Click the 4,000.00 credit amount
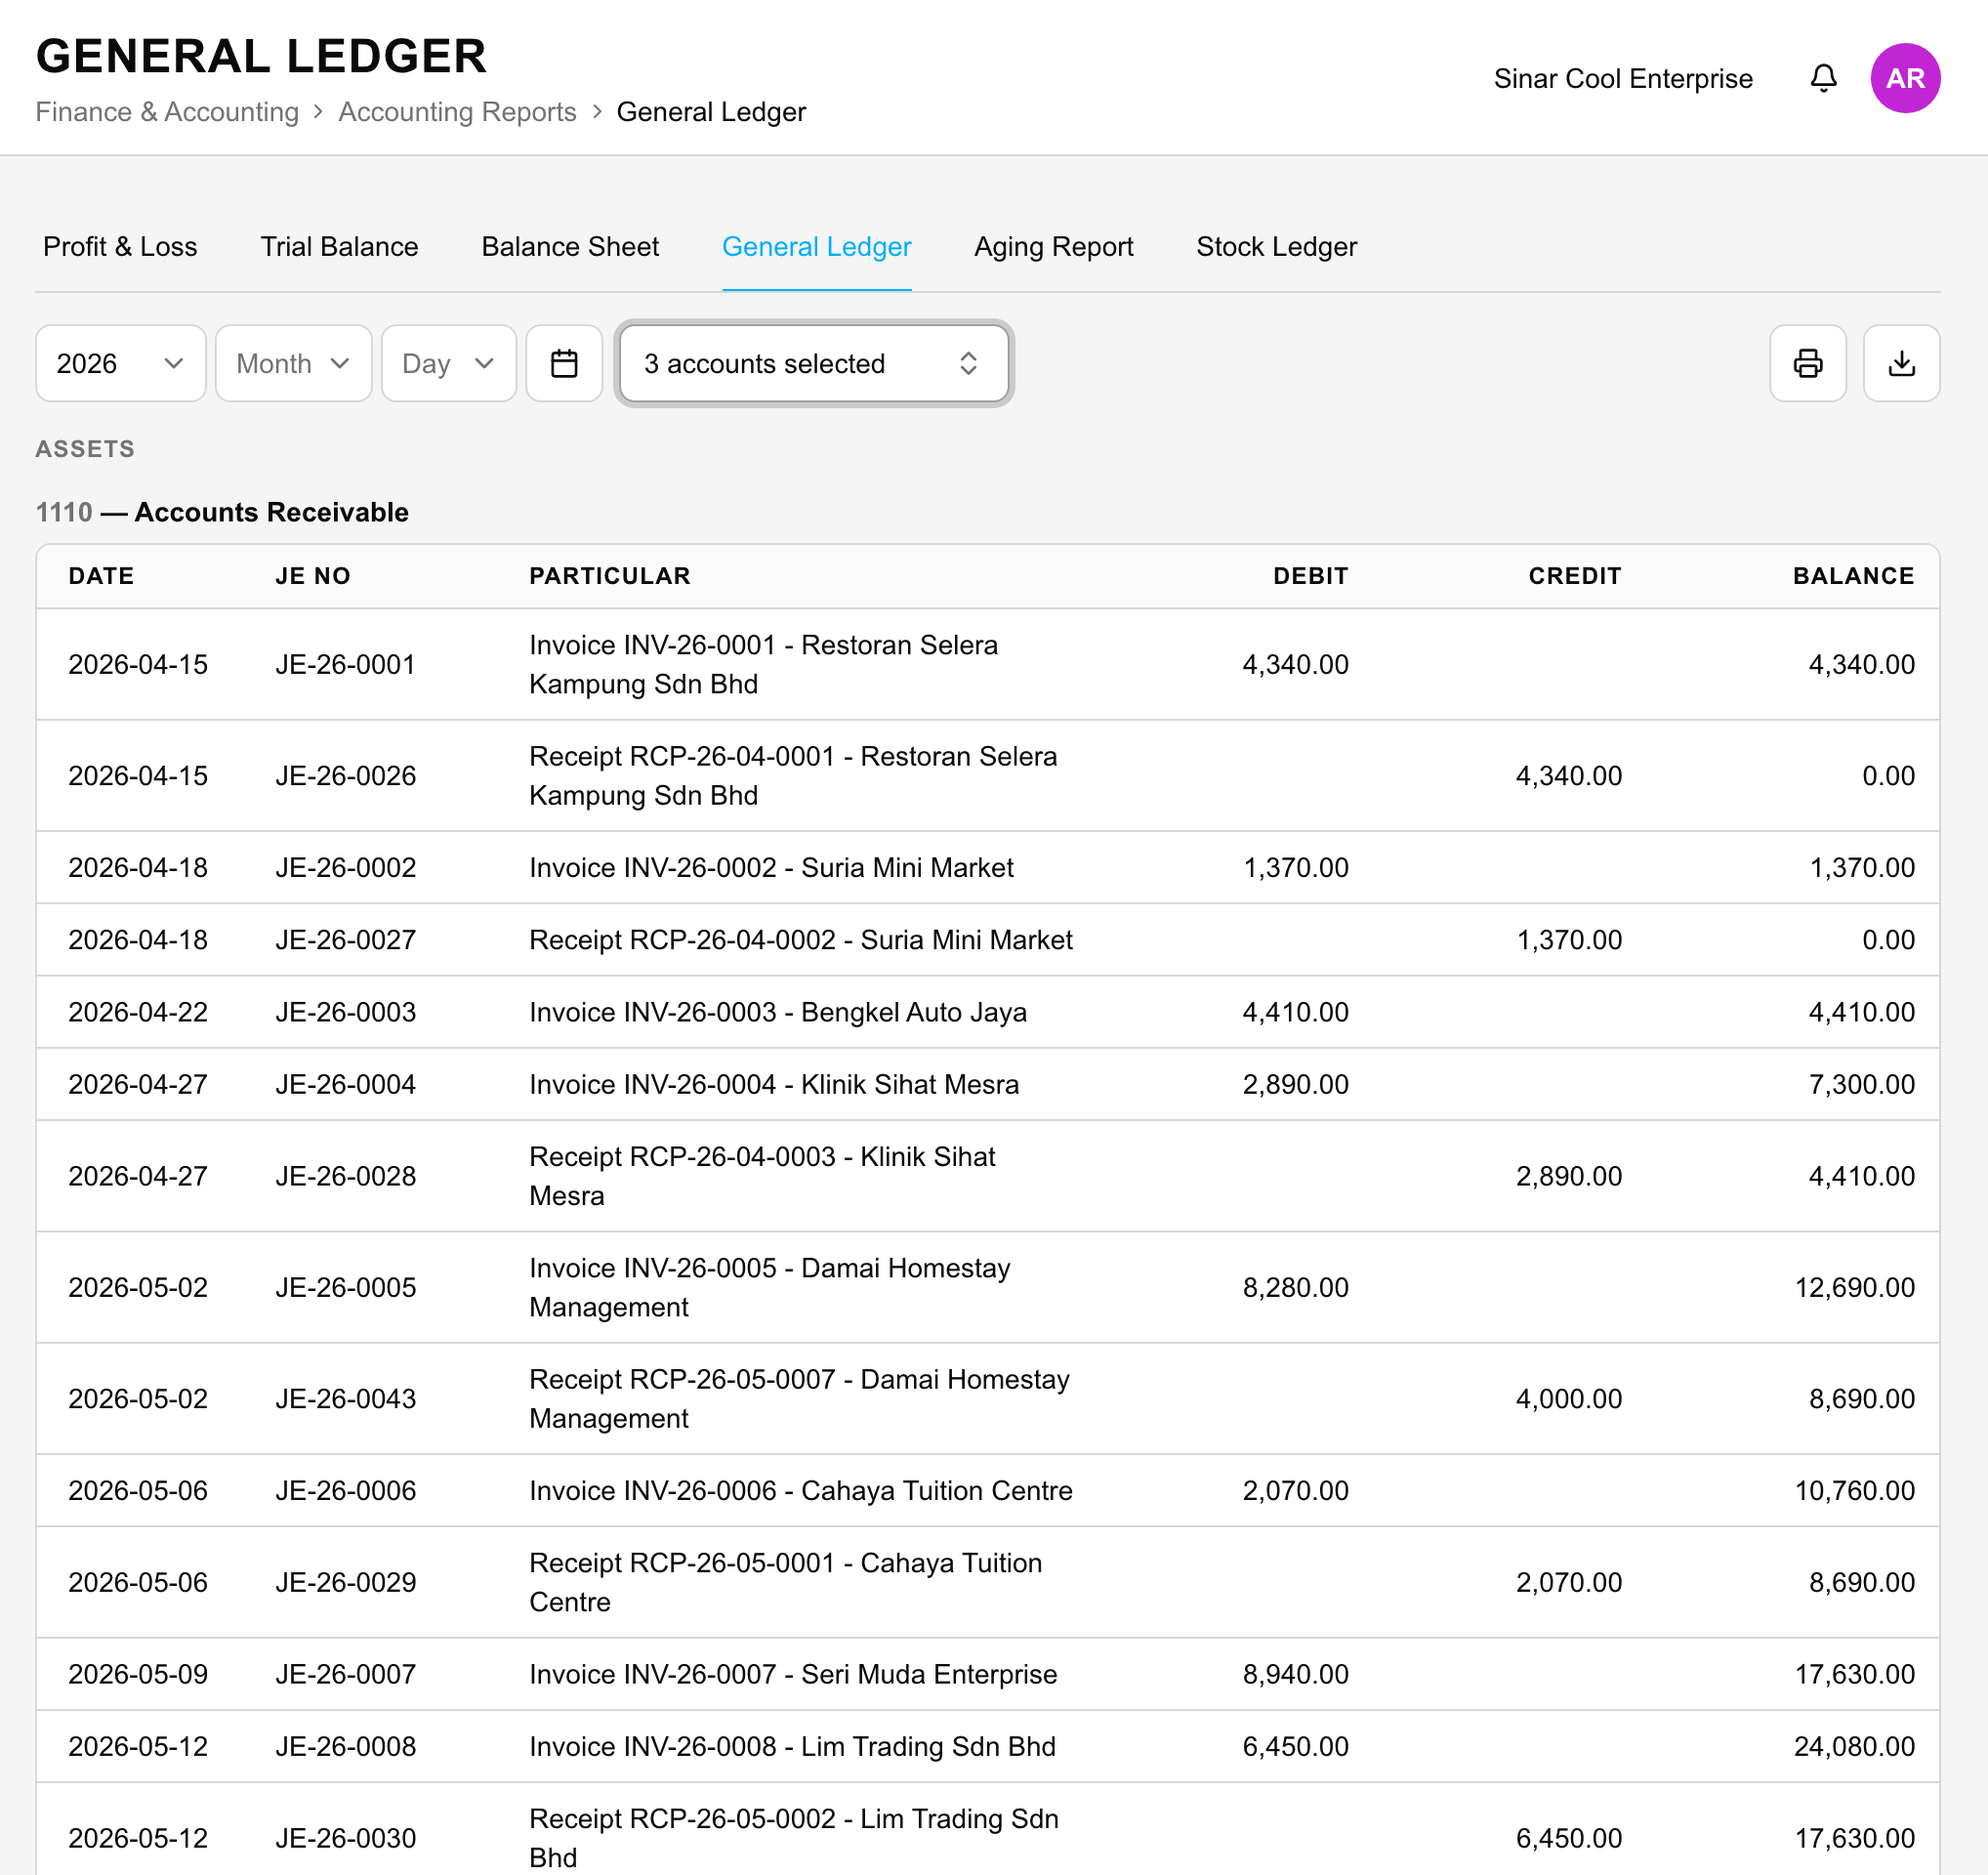Screen dimensions: 1988x1875 point(1568,1399)
